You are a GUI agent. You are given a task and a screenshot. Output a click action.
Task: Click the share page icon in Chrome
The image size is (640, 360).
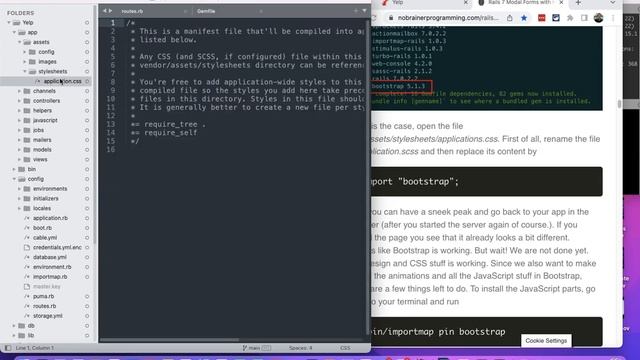pyautogui.click(x=510, y=18)
